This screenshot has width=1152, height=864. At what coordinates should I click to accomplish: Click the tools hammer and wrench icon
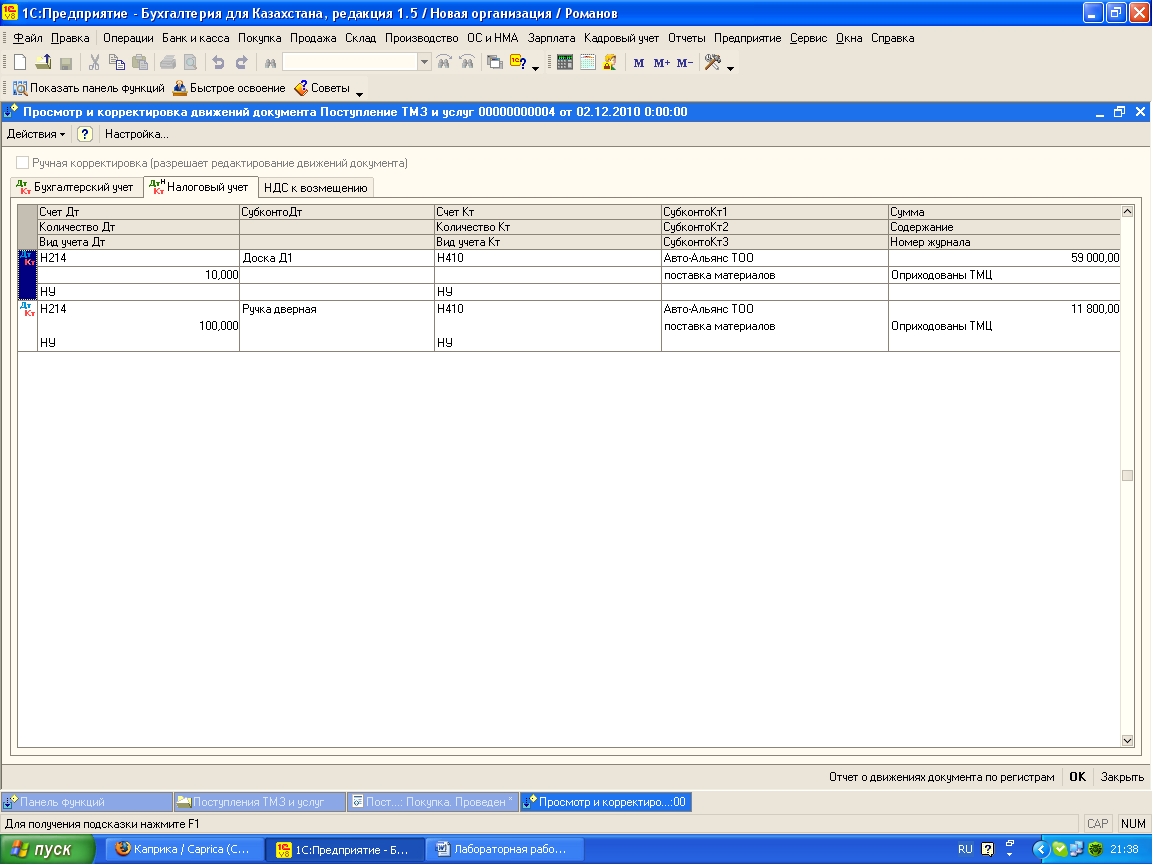(712, 63)
